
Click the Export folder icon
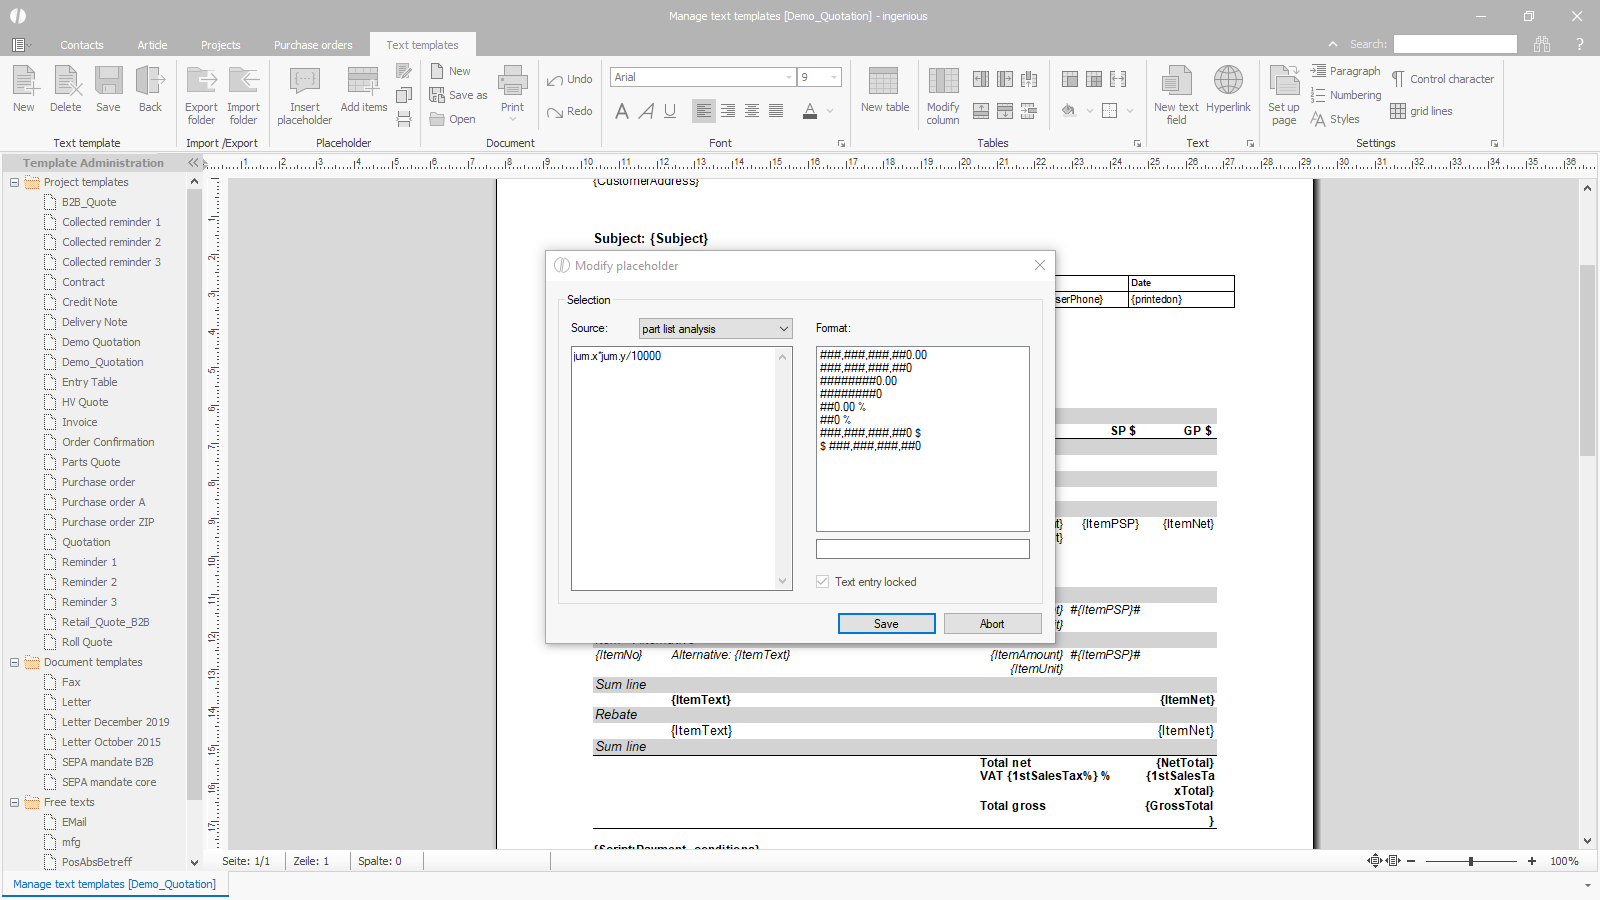(201, 82)
